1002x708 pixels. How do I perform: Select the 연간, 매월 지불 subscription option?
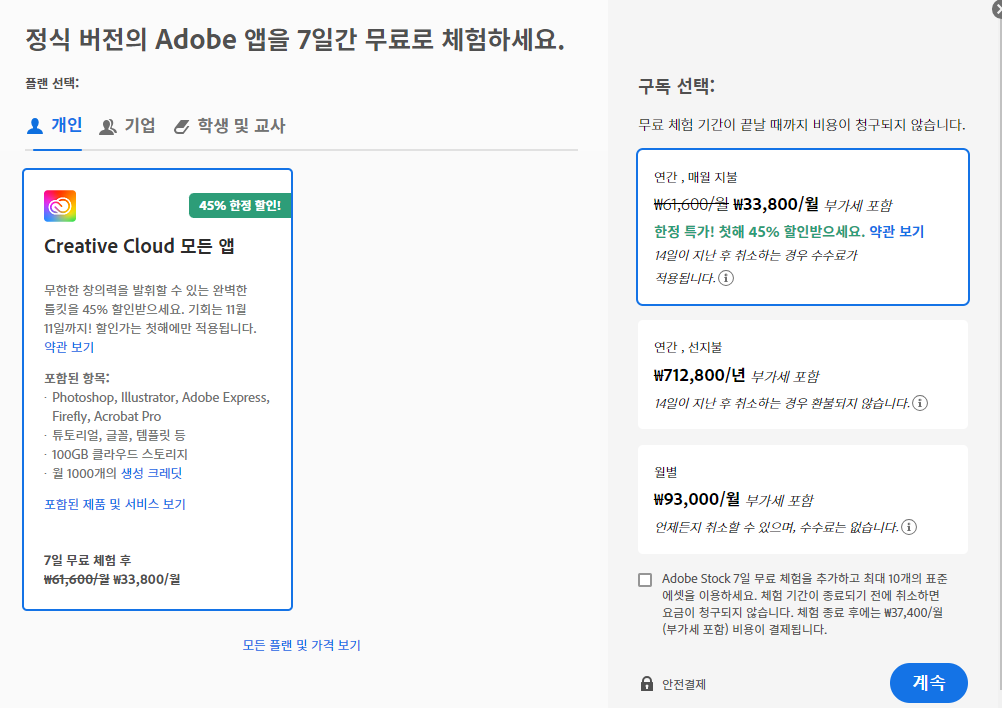(x=803, y=227)
